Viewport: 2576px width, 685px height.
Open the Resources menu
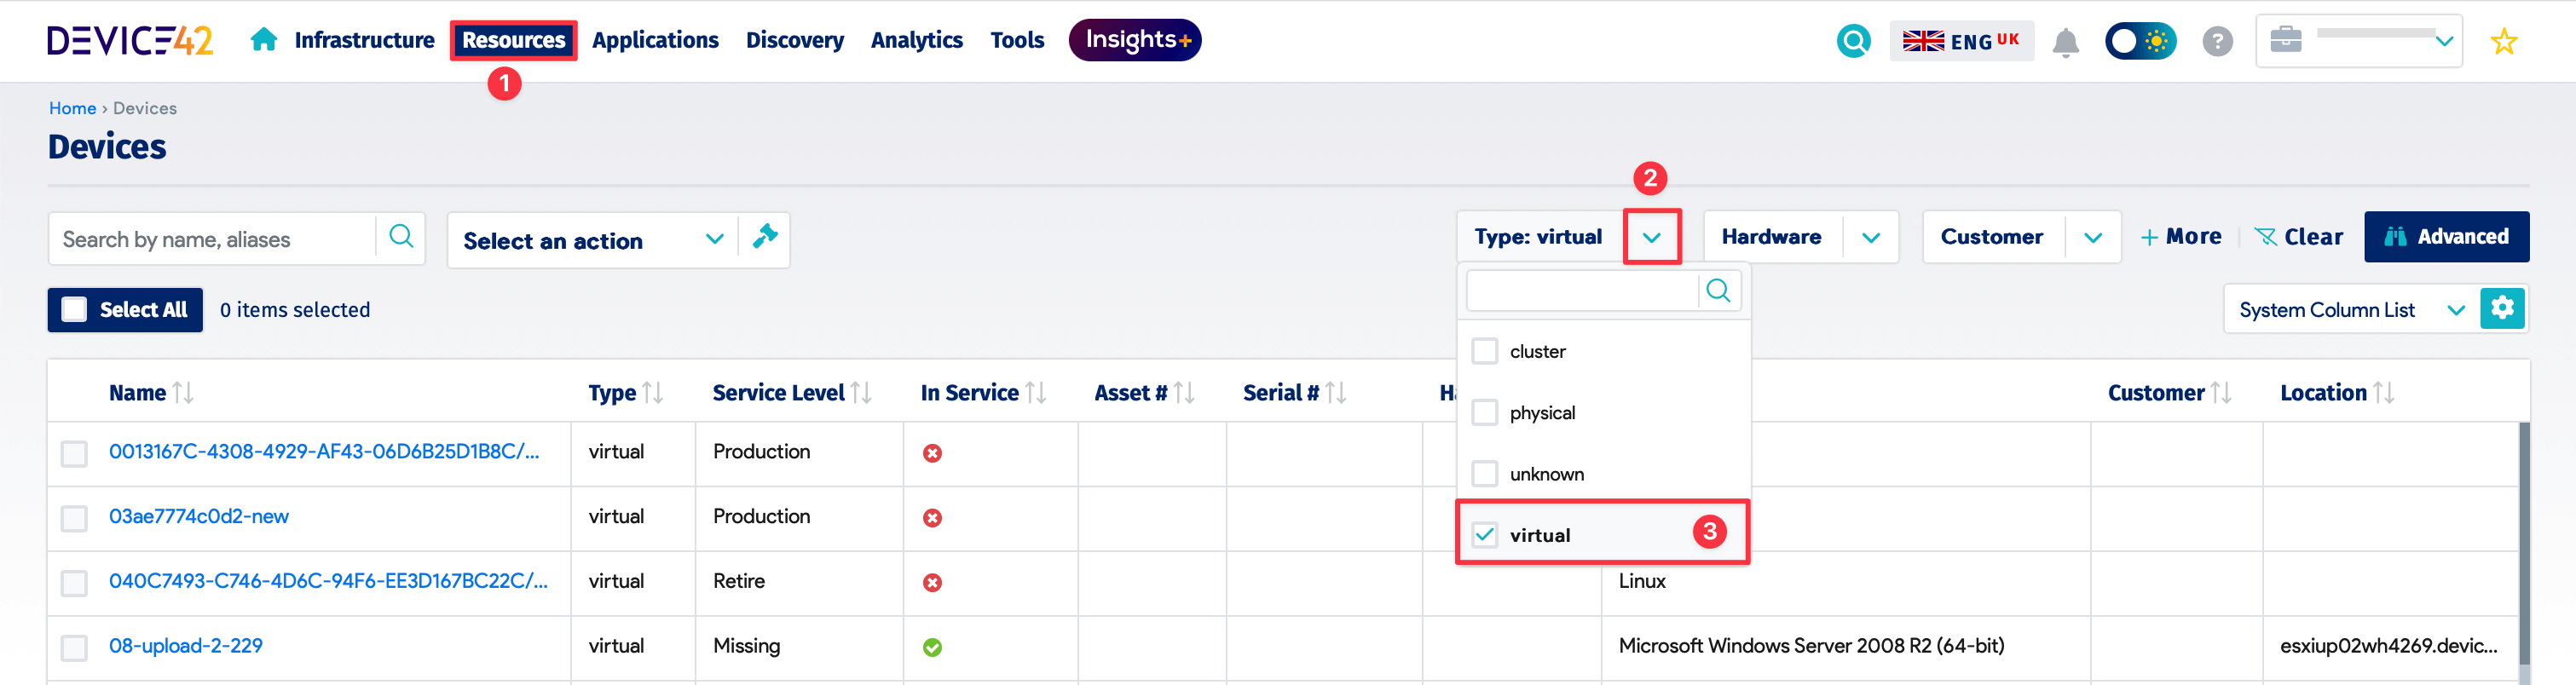(x=513, y=40)
